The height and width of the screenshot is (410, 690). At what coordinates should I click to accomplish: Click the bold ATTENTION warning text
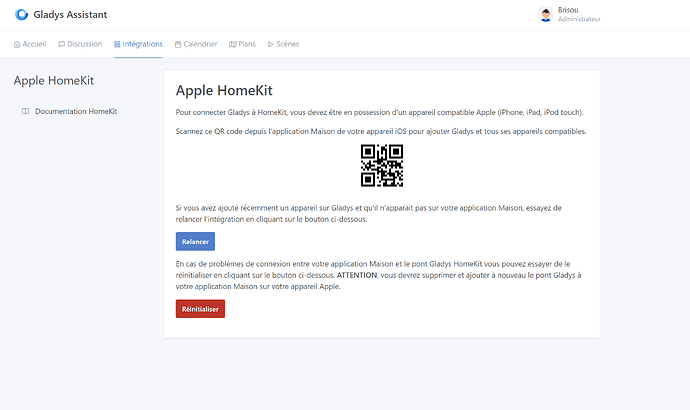(x=357, y=275)
